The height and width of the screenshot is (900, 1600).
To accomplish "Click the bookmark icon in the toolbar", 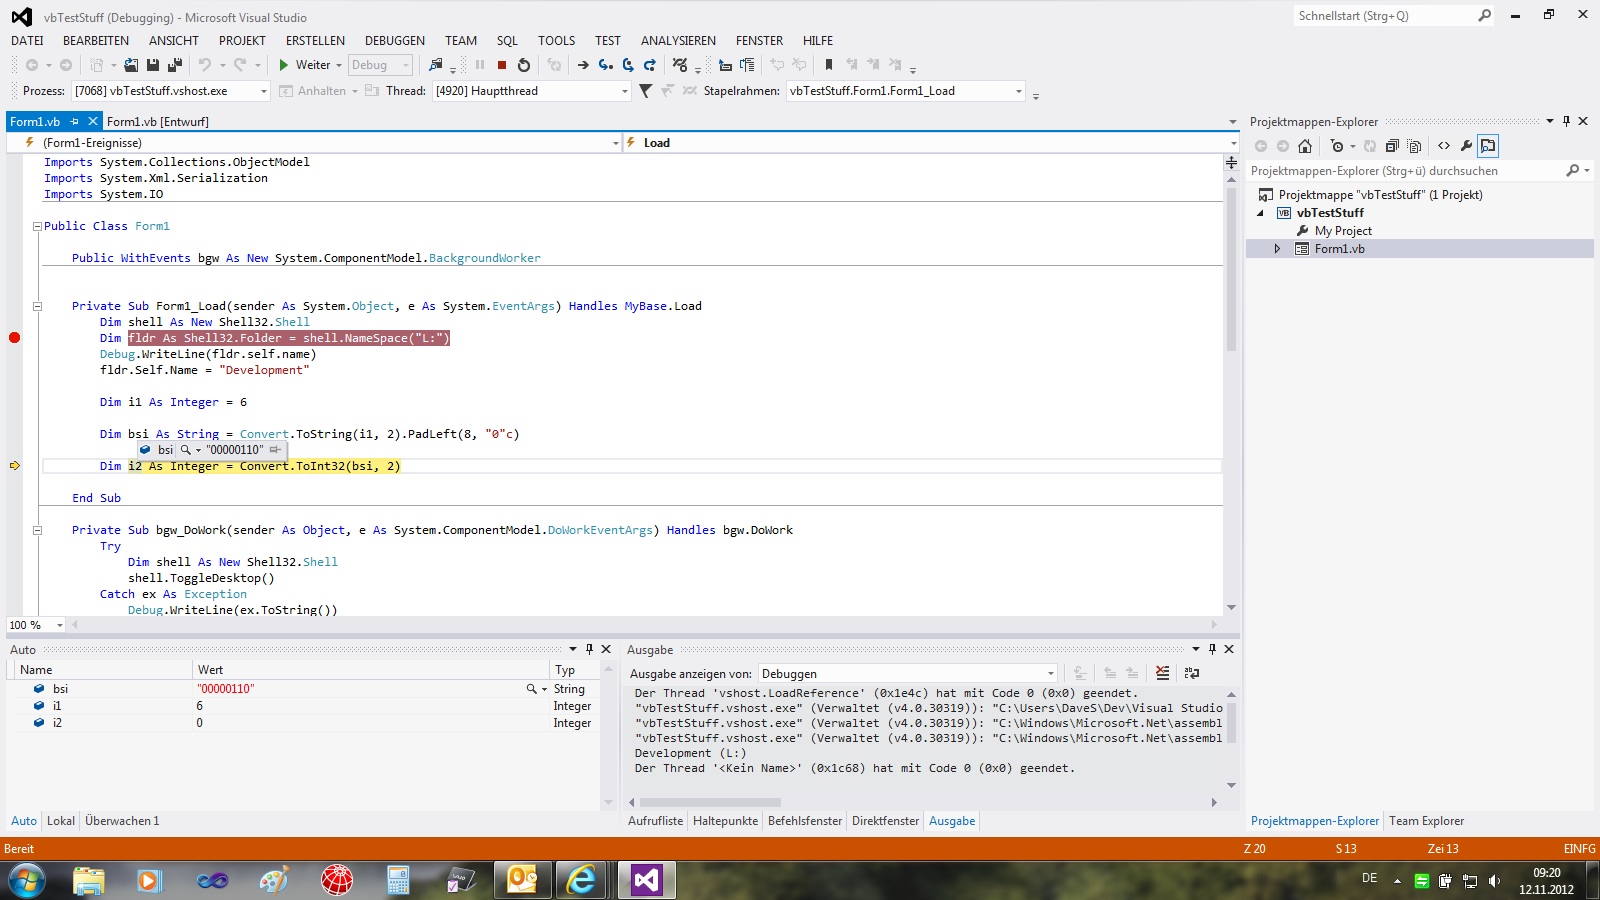I will point(828,65).
